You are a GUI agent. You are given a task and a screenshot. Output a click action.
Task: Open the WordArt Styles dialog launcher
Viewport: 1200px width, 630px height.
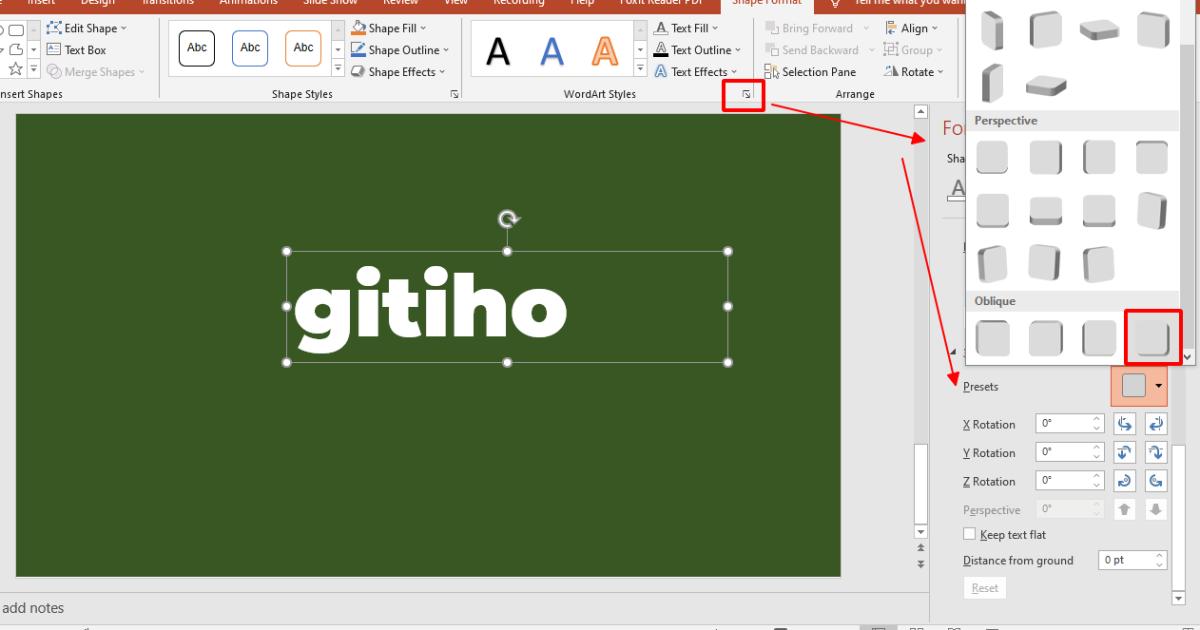pos(746,94)
